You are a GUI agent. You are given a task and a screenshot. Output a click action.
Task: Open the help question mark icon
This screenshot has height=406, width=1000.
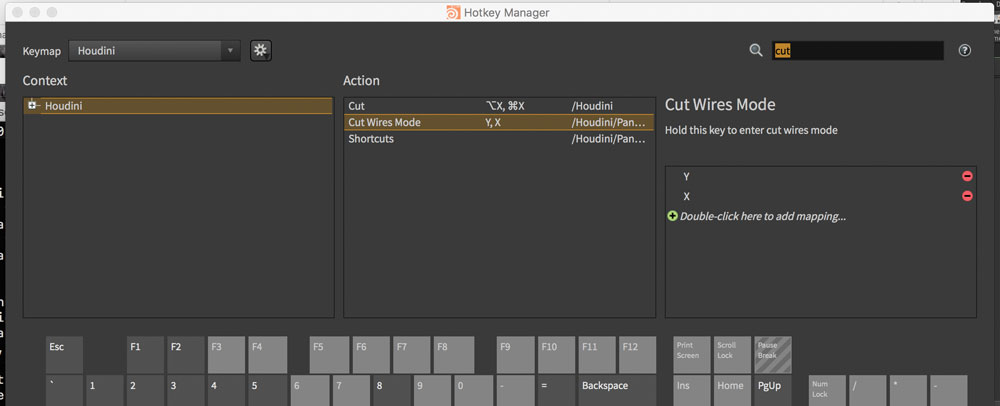pyautogui.click(x=964, y=51)
